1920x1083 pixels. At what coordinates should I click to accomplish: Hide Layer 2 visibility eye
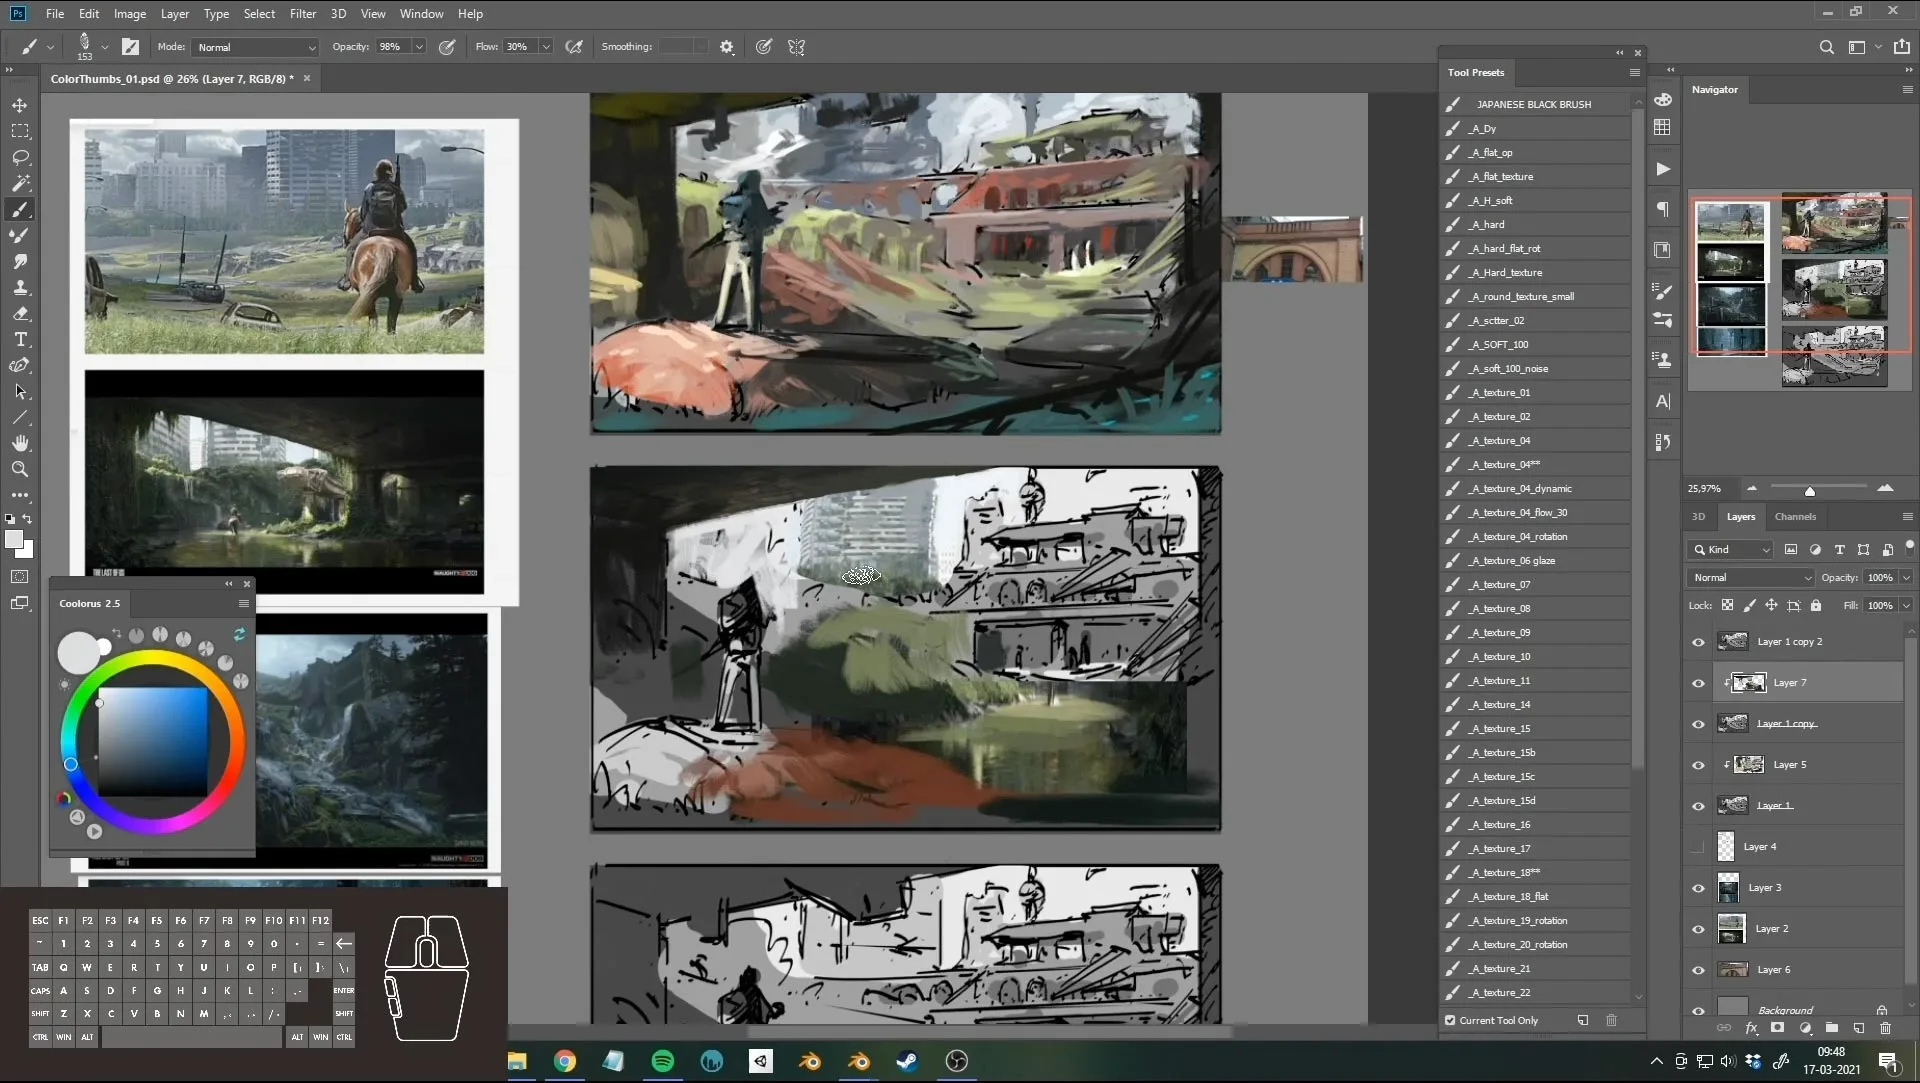[x=1698, y=929]
